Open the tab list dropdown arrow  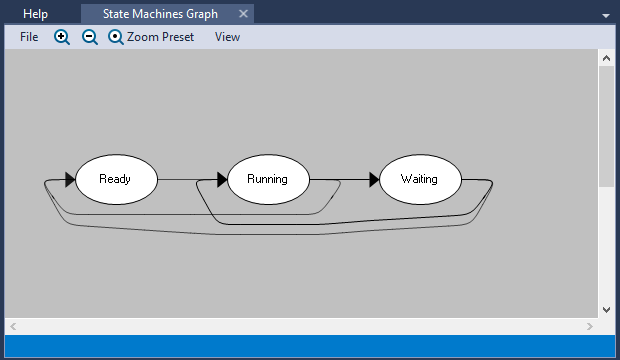click(x=605, y=16)
